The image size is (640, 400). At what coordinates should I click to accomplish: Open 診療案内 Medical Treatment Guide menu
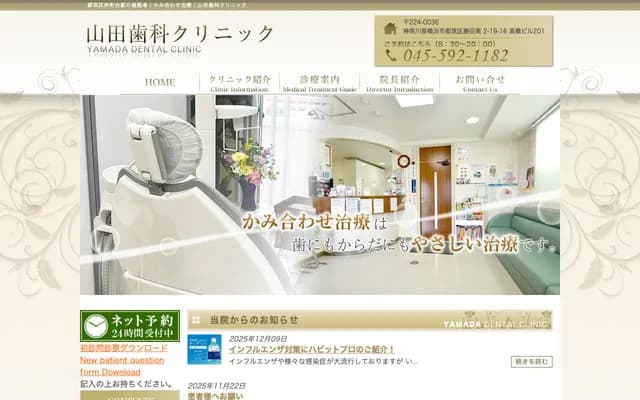[320, 83]
